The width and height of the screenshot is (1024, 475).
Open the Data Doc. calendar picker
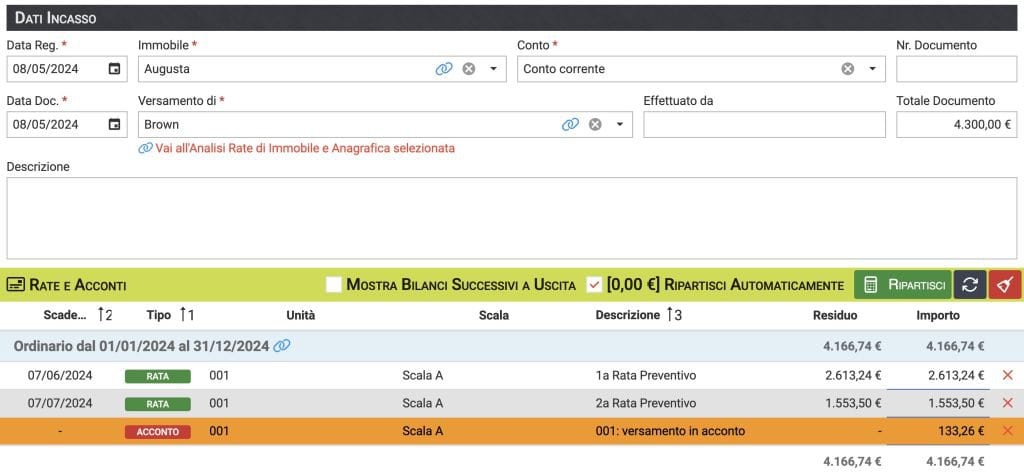tap(115, 124)
